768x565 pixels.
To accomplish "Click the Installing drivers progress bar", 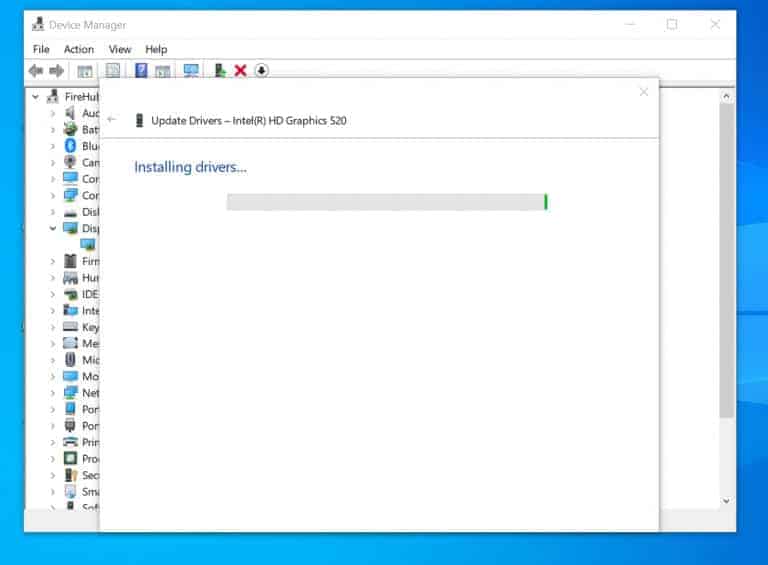I will 387,202.
